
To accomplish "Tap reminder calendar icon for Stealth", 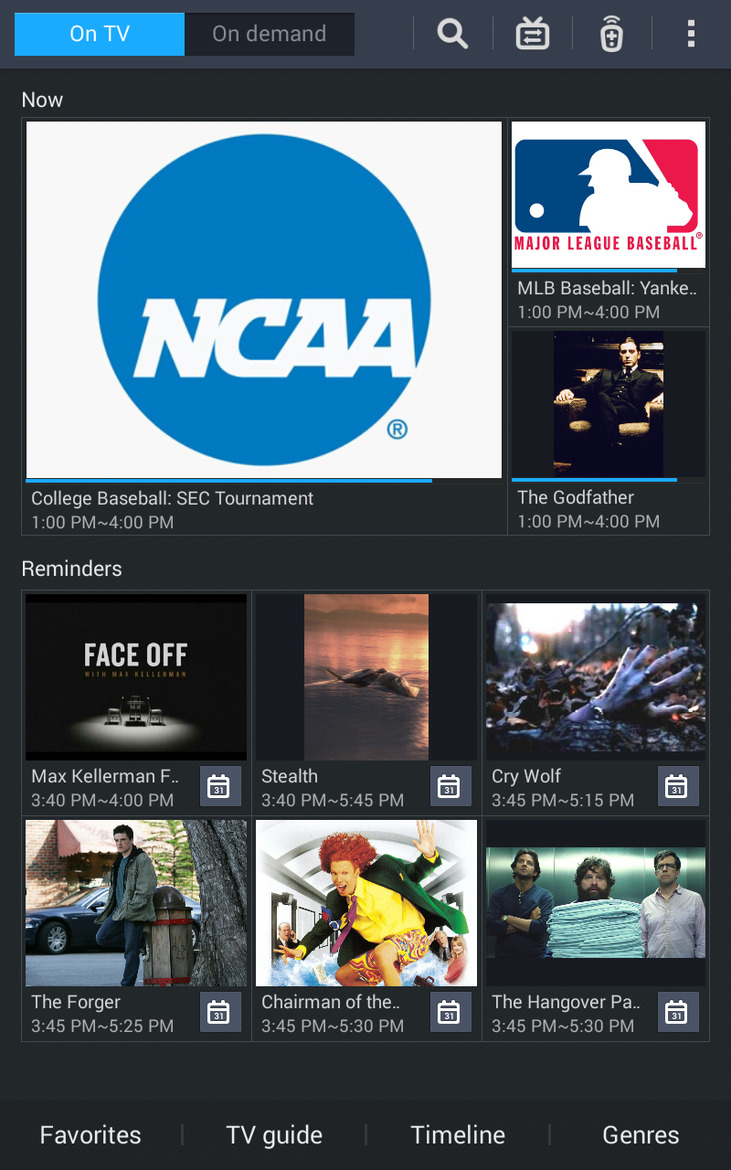I will [450, 786].
